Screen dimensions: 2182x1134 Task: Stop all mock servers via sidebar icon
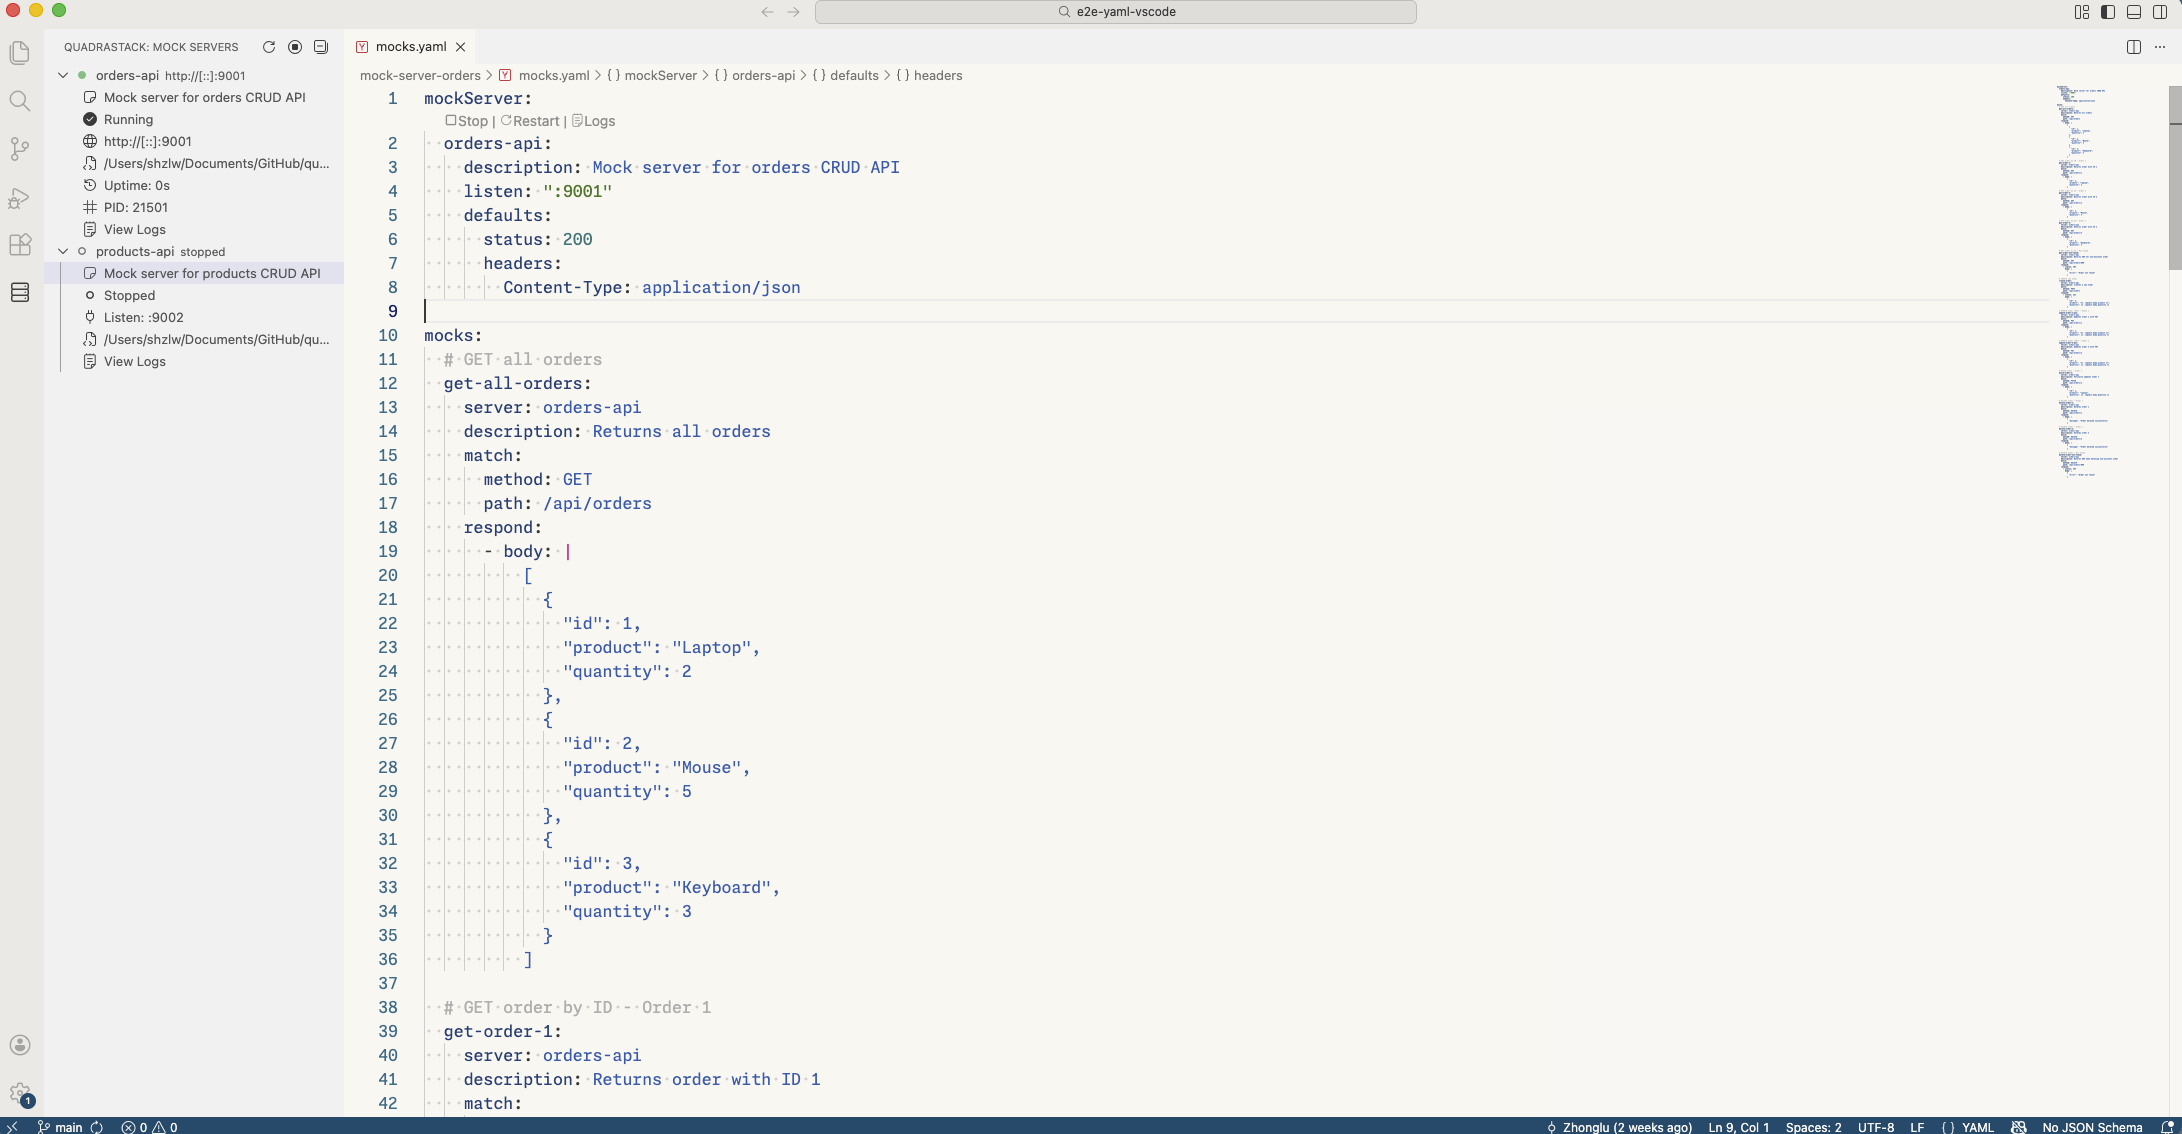click(x=295, y=47)
